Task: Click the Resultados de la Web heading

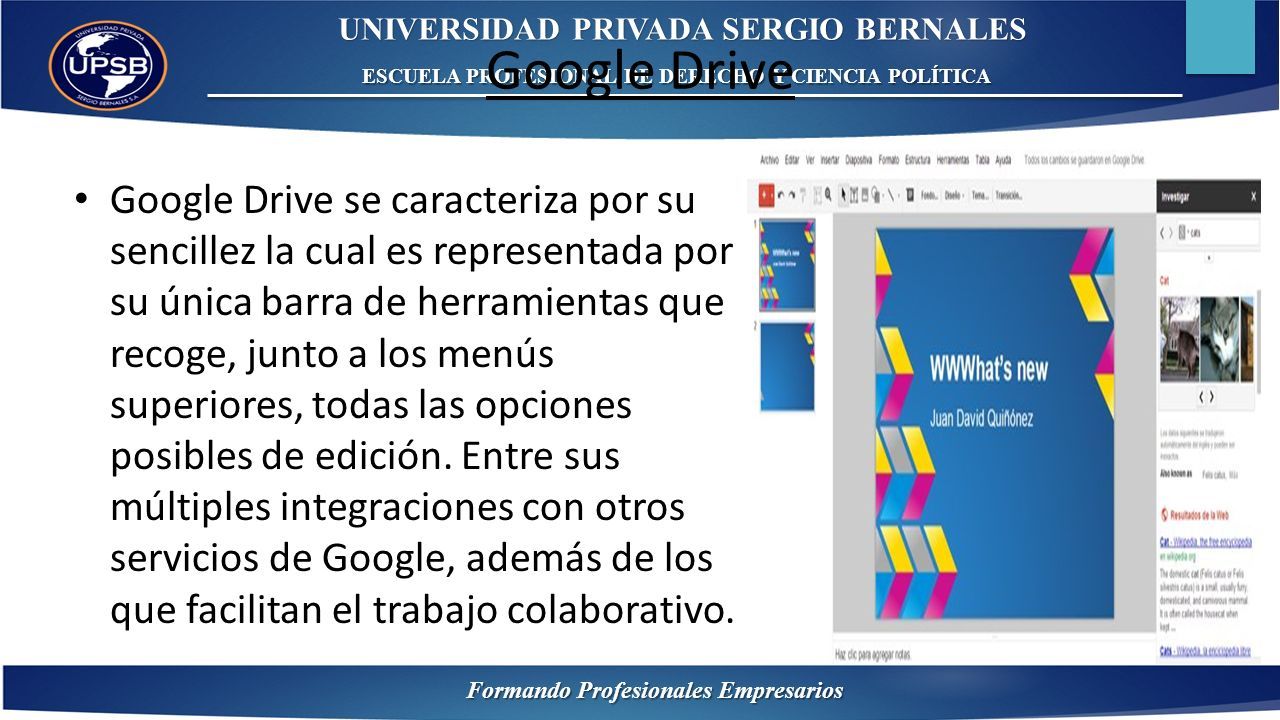Action: [x=1200, y=516]
